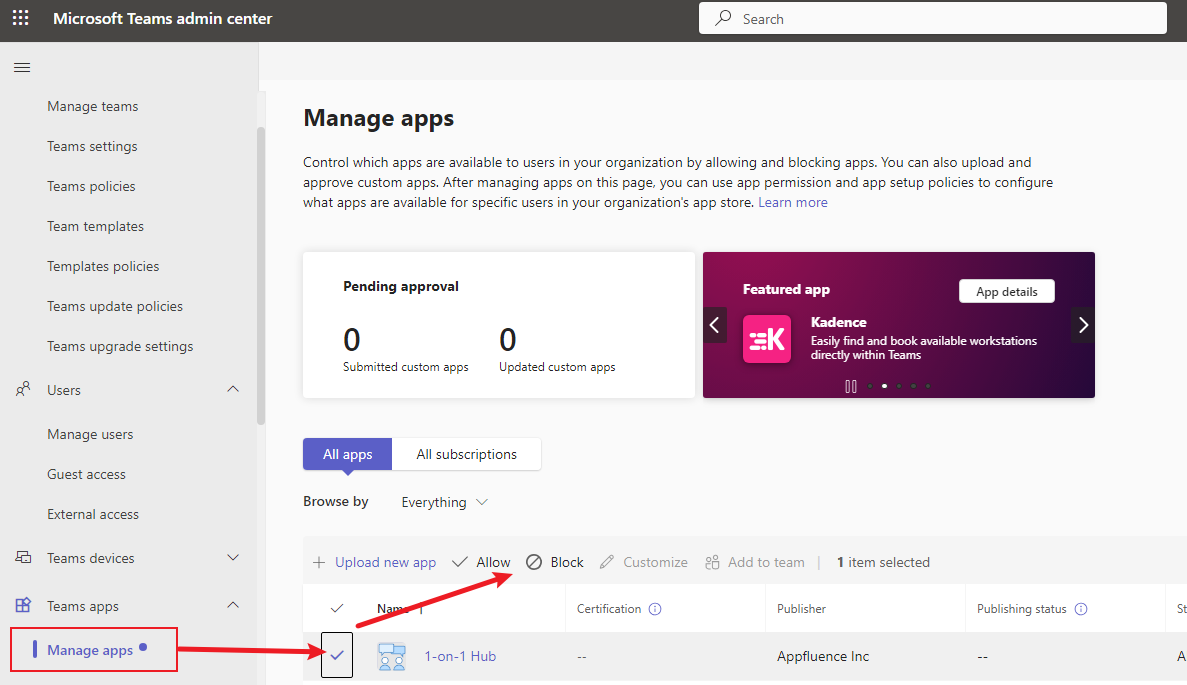Image resolution: width=1187 pixels, height=685 pixels.
Task: Open Team templates in sidebar
Action: click(95, 226)
